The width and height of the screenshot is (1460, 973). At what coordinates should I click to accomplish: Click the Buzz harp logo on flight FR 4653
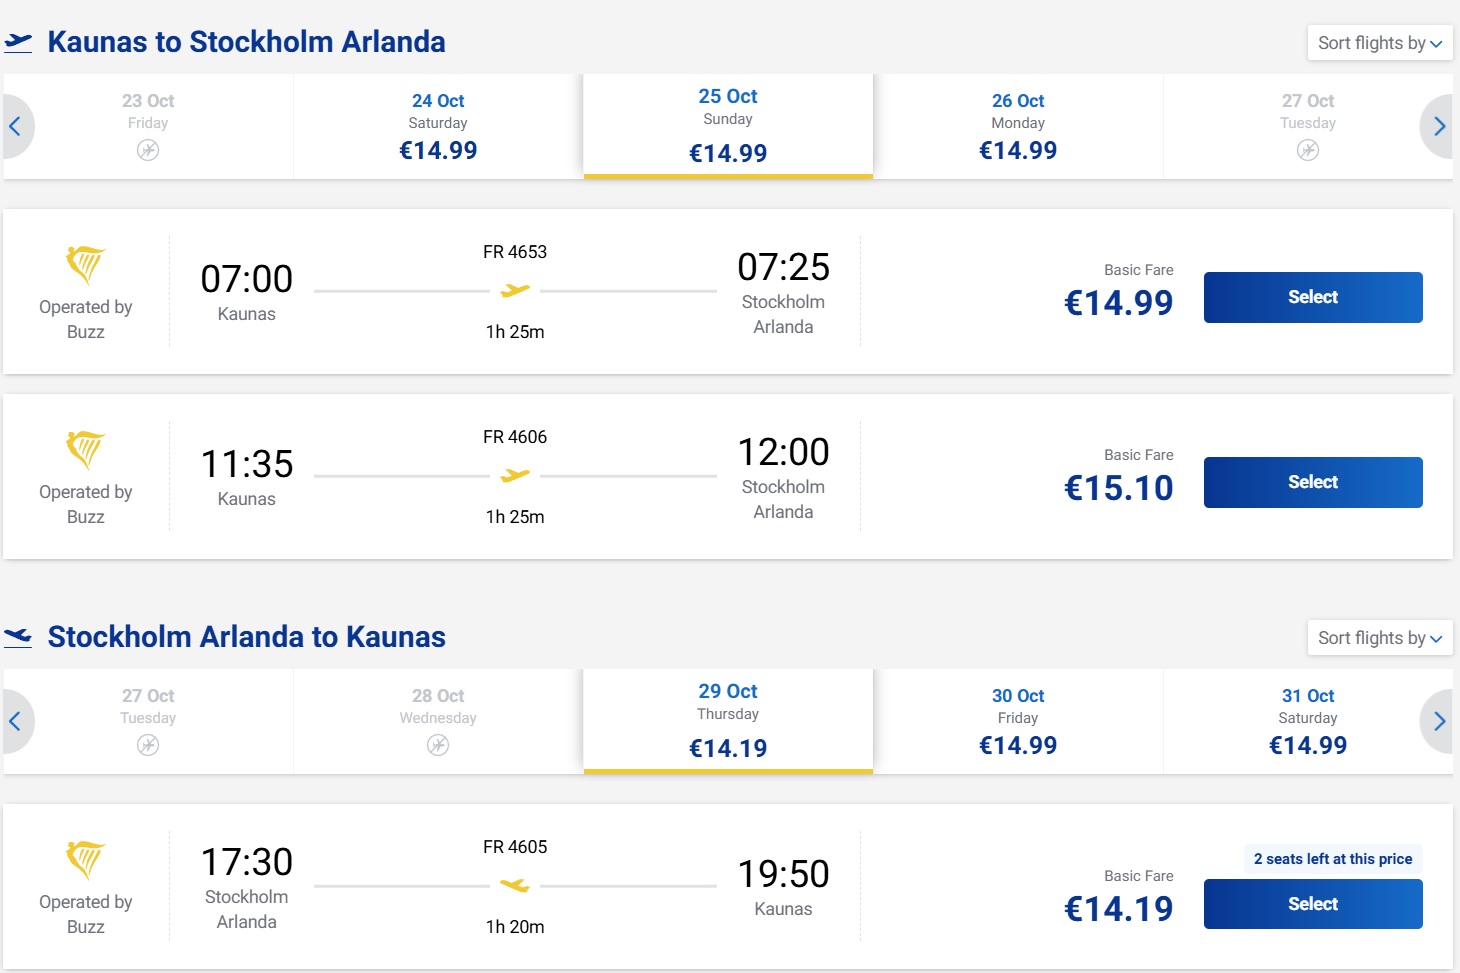[x=86, y=265]
